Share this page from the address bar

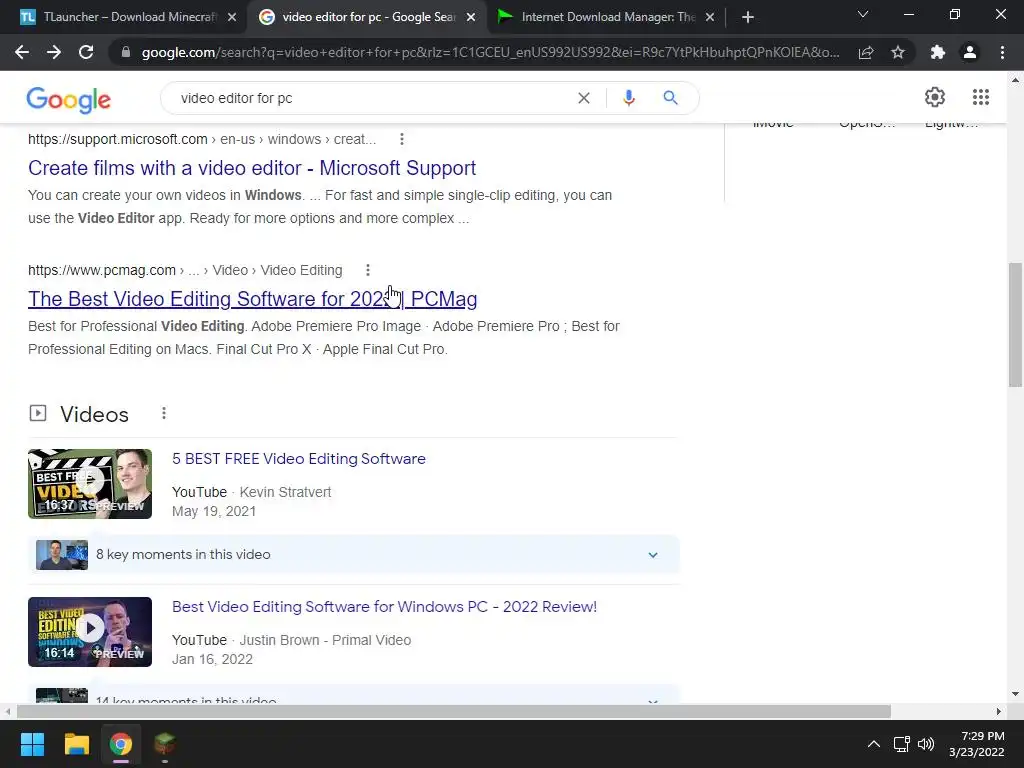coord(866,52)
